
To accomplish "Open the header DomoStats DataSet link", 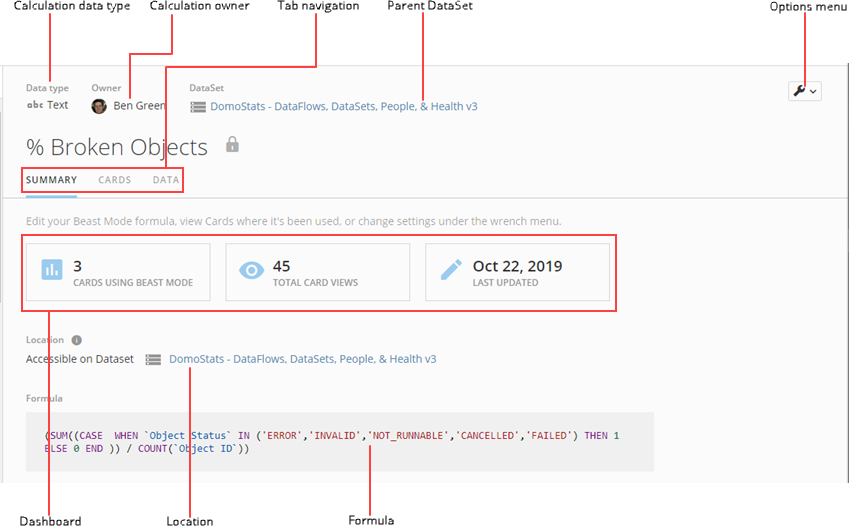I will coord(344,107).
